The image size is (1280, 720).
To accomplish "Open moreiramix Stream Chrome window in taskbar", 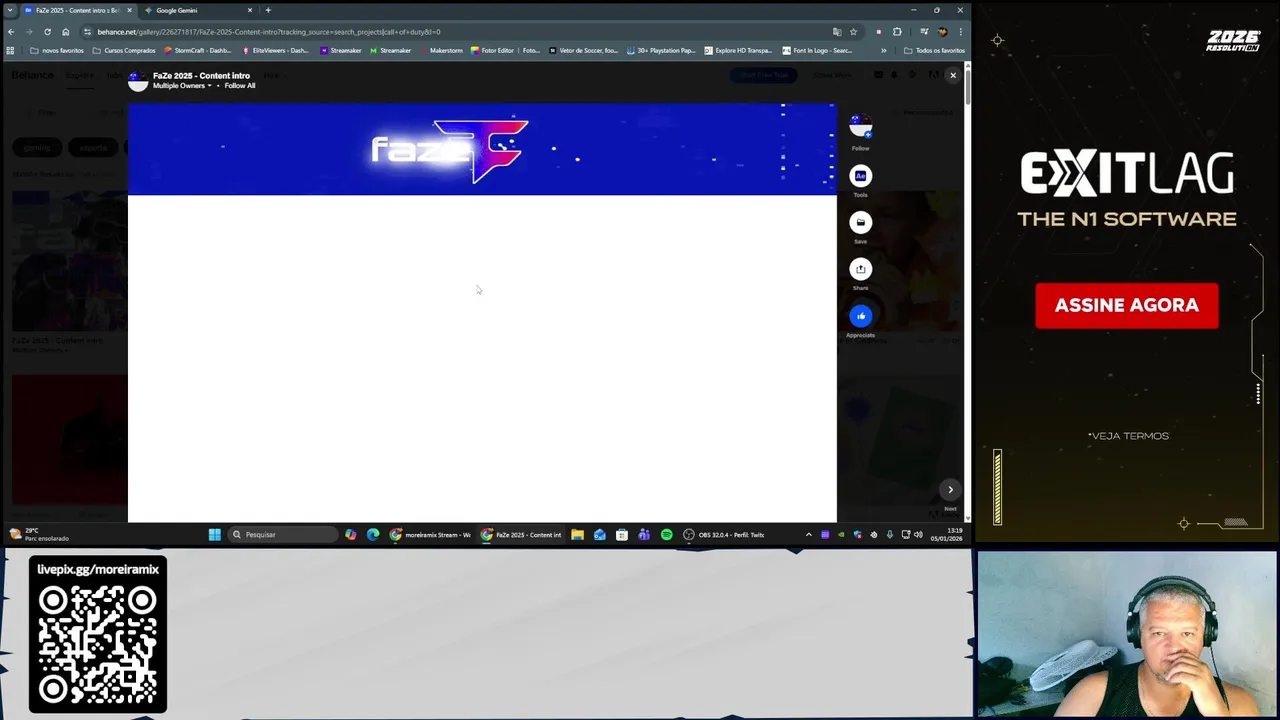I will click(x=430, y=535).
